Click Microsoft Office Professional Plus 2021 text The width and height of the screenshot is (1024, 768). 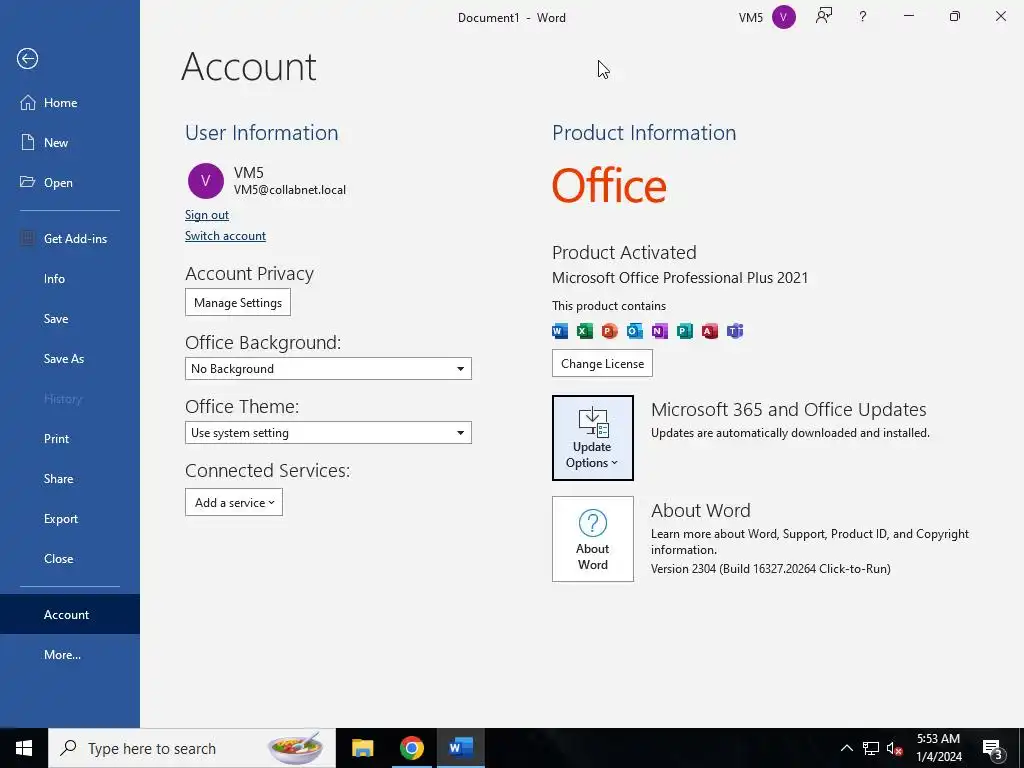pyautogui.click(x=680, y=278)
